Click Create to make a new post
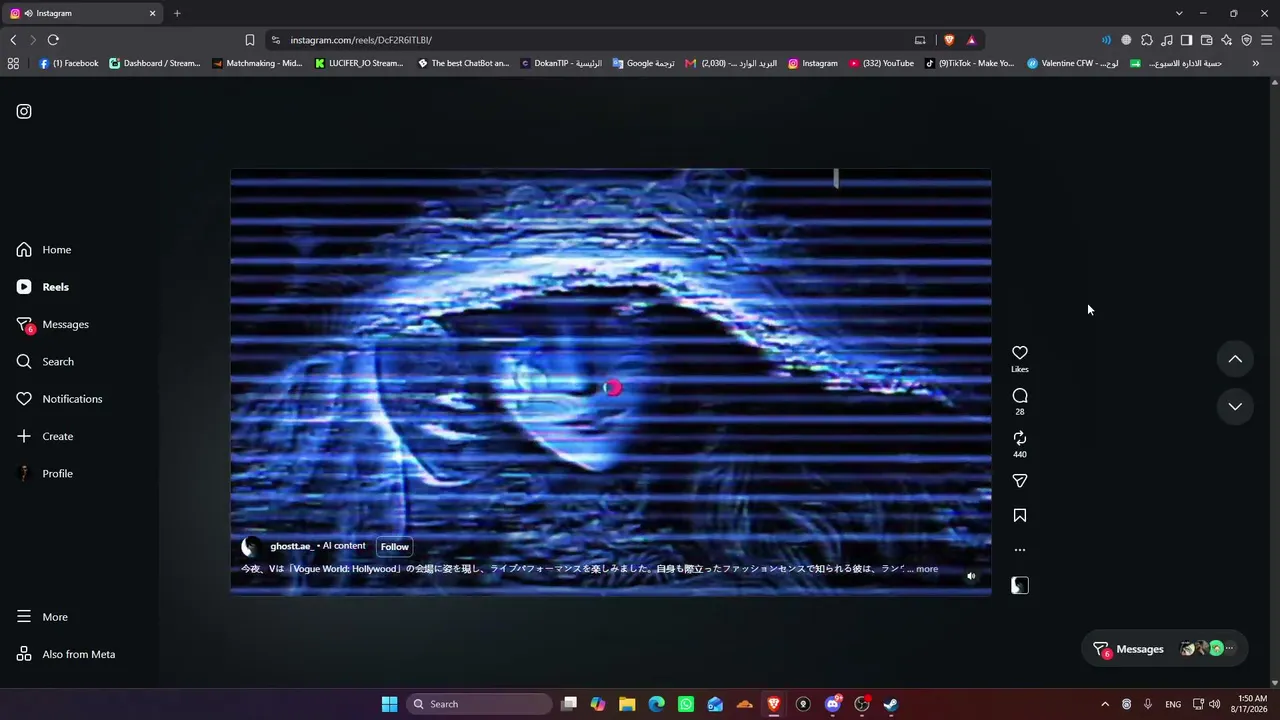 45,436
